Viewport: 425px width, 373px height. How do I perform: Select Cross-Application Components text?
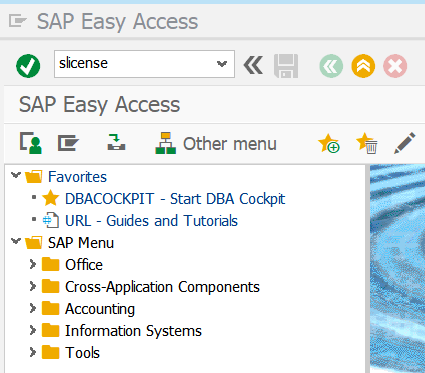[162, 287]
